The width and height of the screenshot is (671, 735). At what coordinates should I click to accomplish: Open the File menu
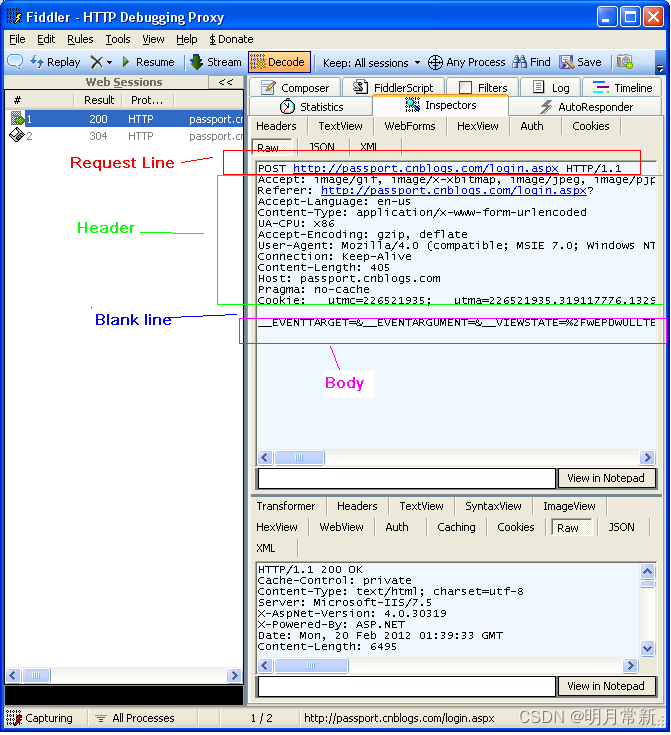(x=17, y=39)
